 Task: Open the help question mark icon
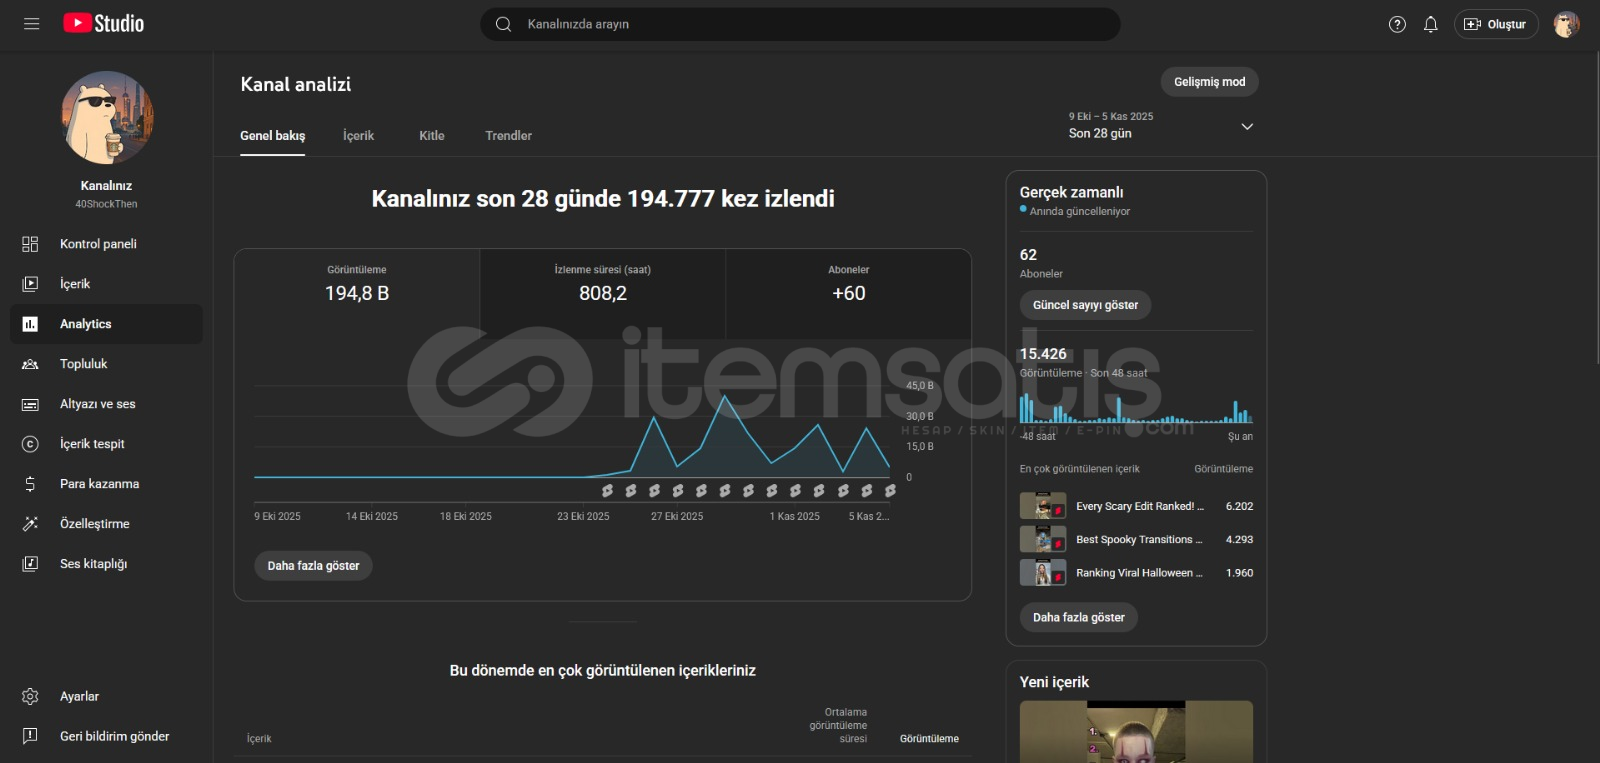pos(1397,24)
